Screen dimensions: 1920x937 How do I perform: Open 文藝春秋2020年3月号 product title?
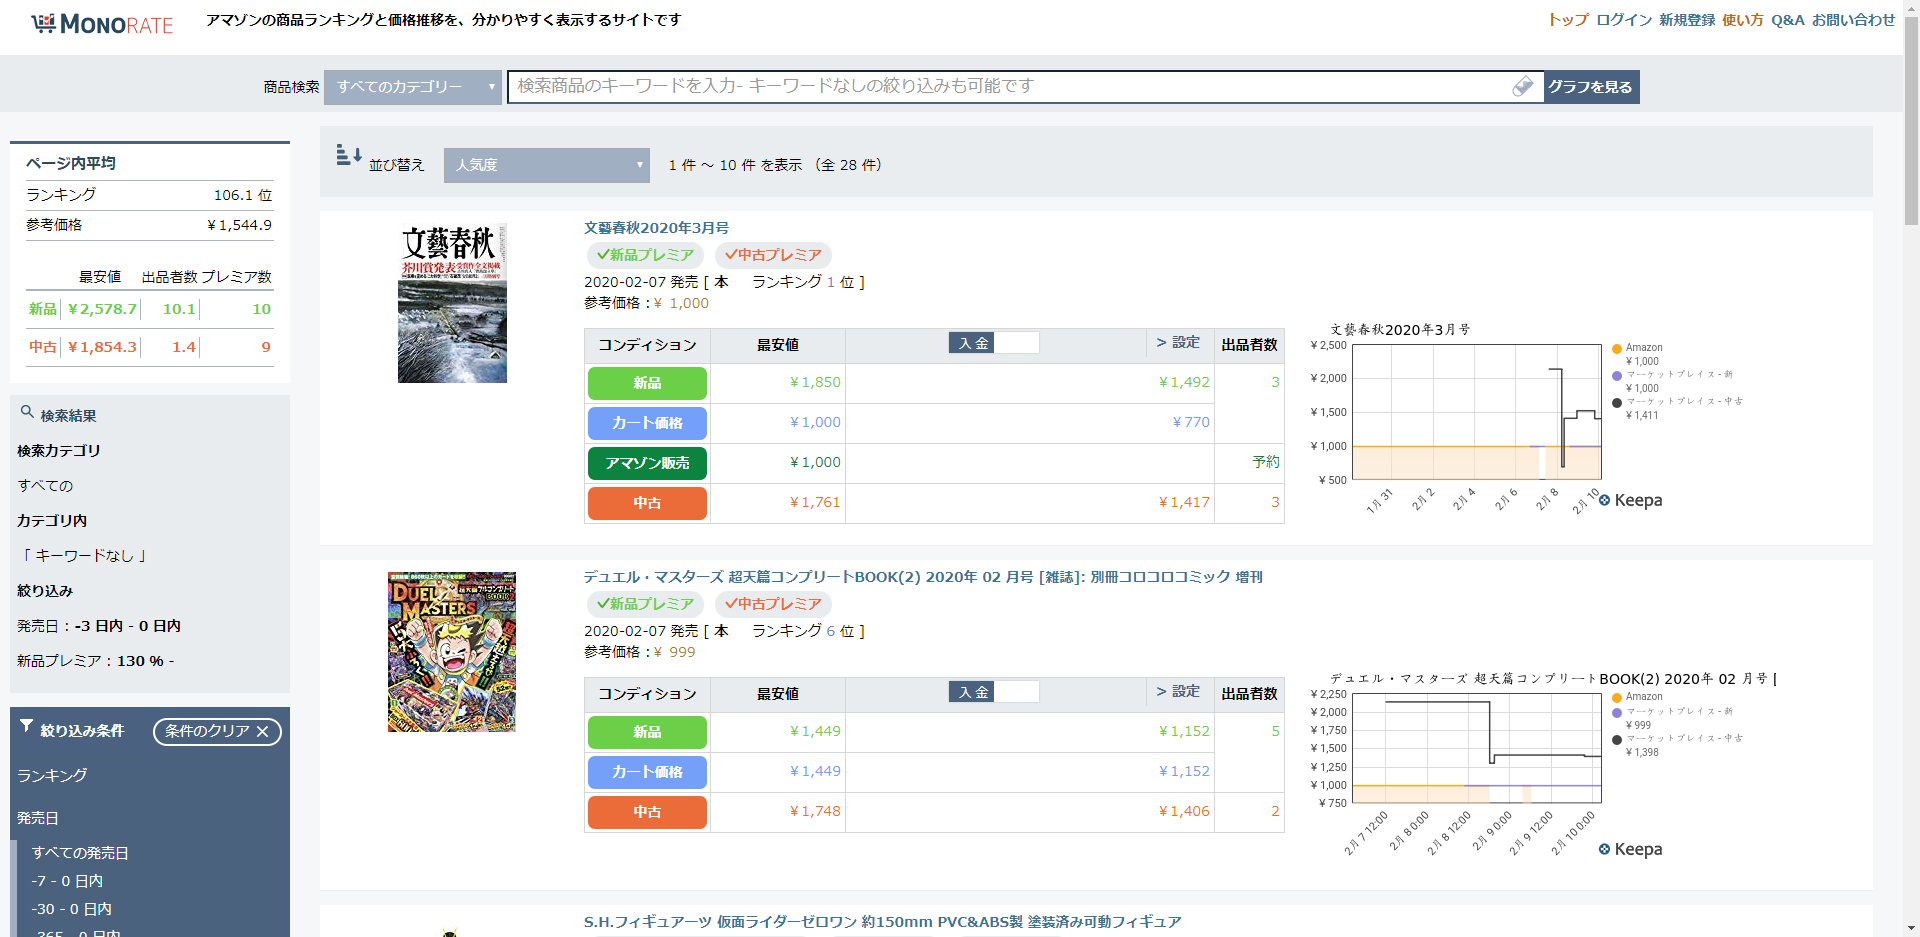point(657,228)
